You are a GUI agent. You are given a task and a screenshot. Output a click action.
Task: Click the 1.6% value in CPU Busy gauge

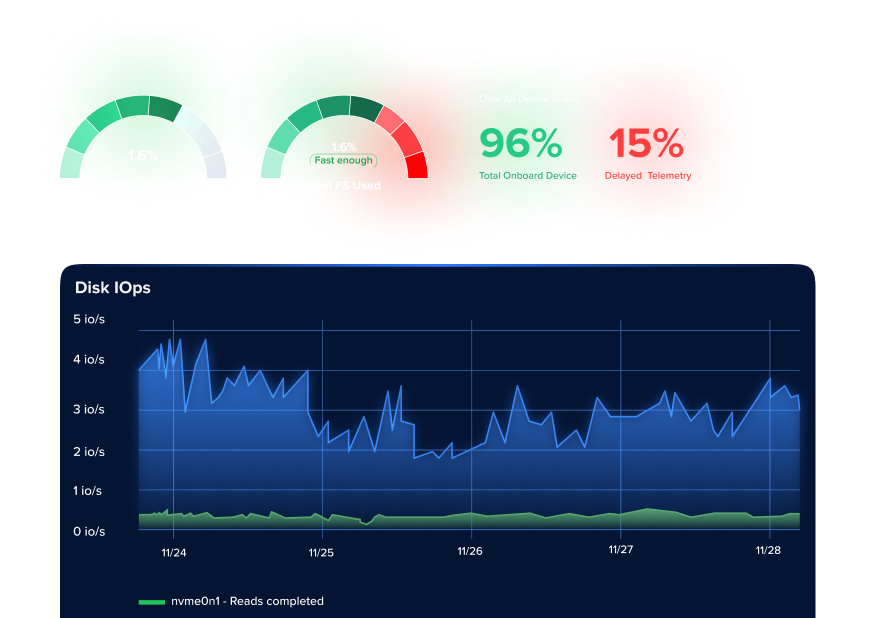coord(143,155)
